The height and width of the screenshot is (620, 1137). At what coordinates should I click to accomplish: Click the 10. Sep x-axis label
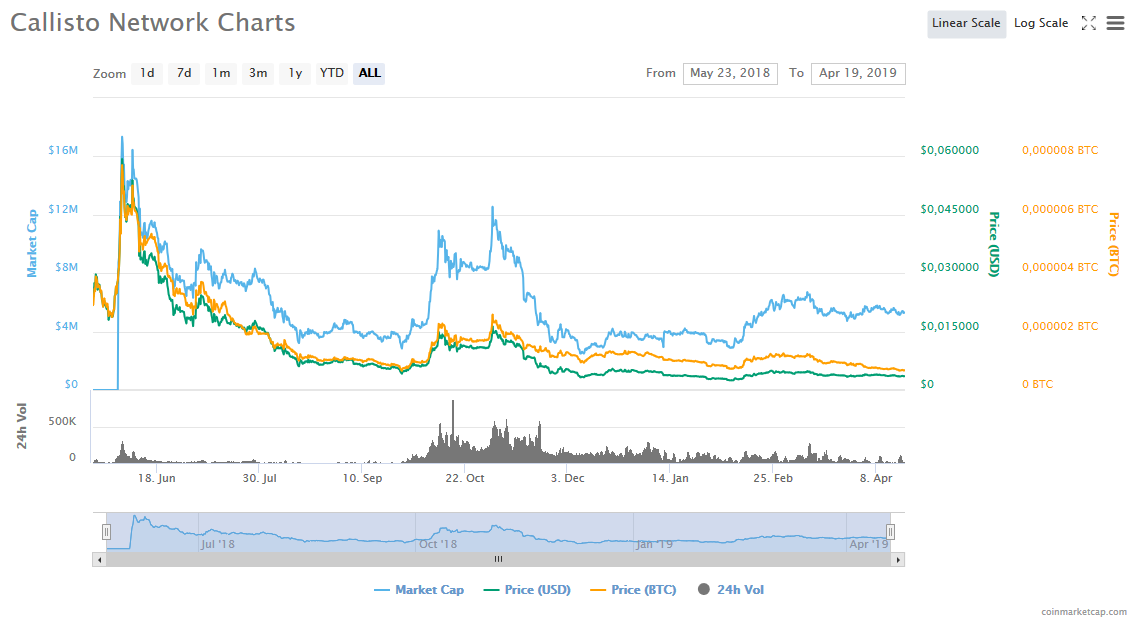click(362, 479)
